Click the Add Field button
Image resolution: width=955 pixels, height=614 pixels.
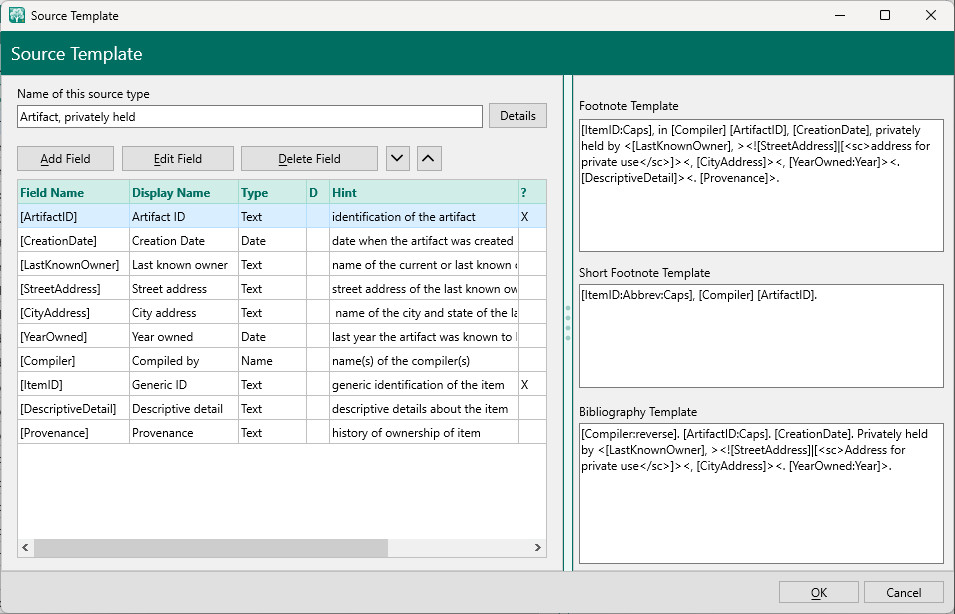click(65, 158)
